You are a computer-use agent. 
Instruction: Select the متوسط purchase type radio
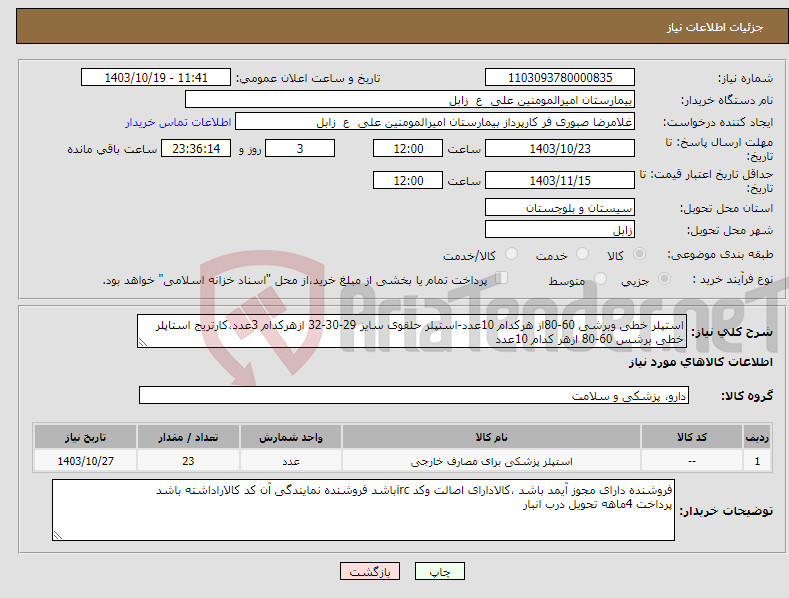click(x=600, y=279)
